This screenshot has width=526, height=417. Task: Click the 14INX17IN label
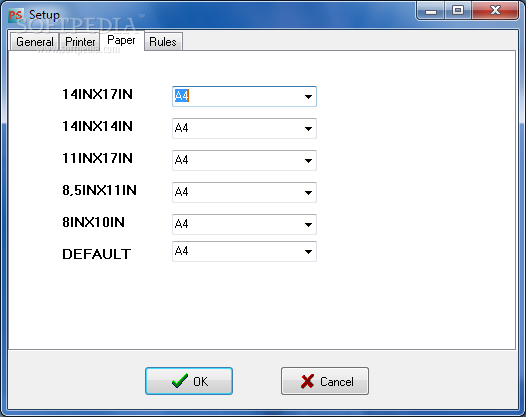98,94
